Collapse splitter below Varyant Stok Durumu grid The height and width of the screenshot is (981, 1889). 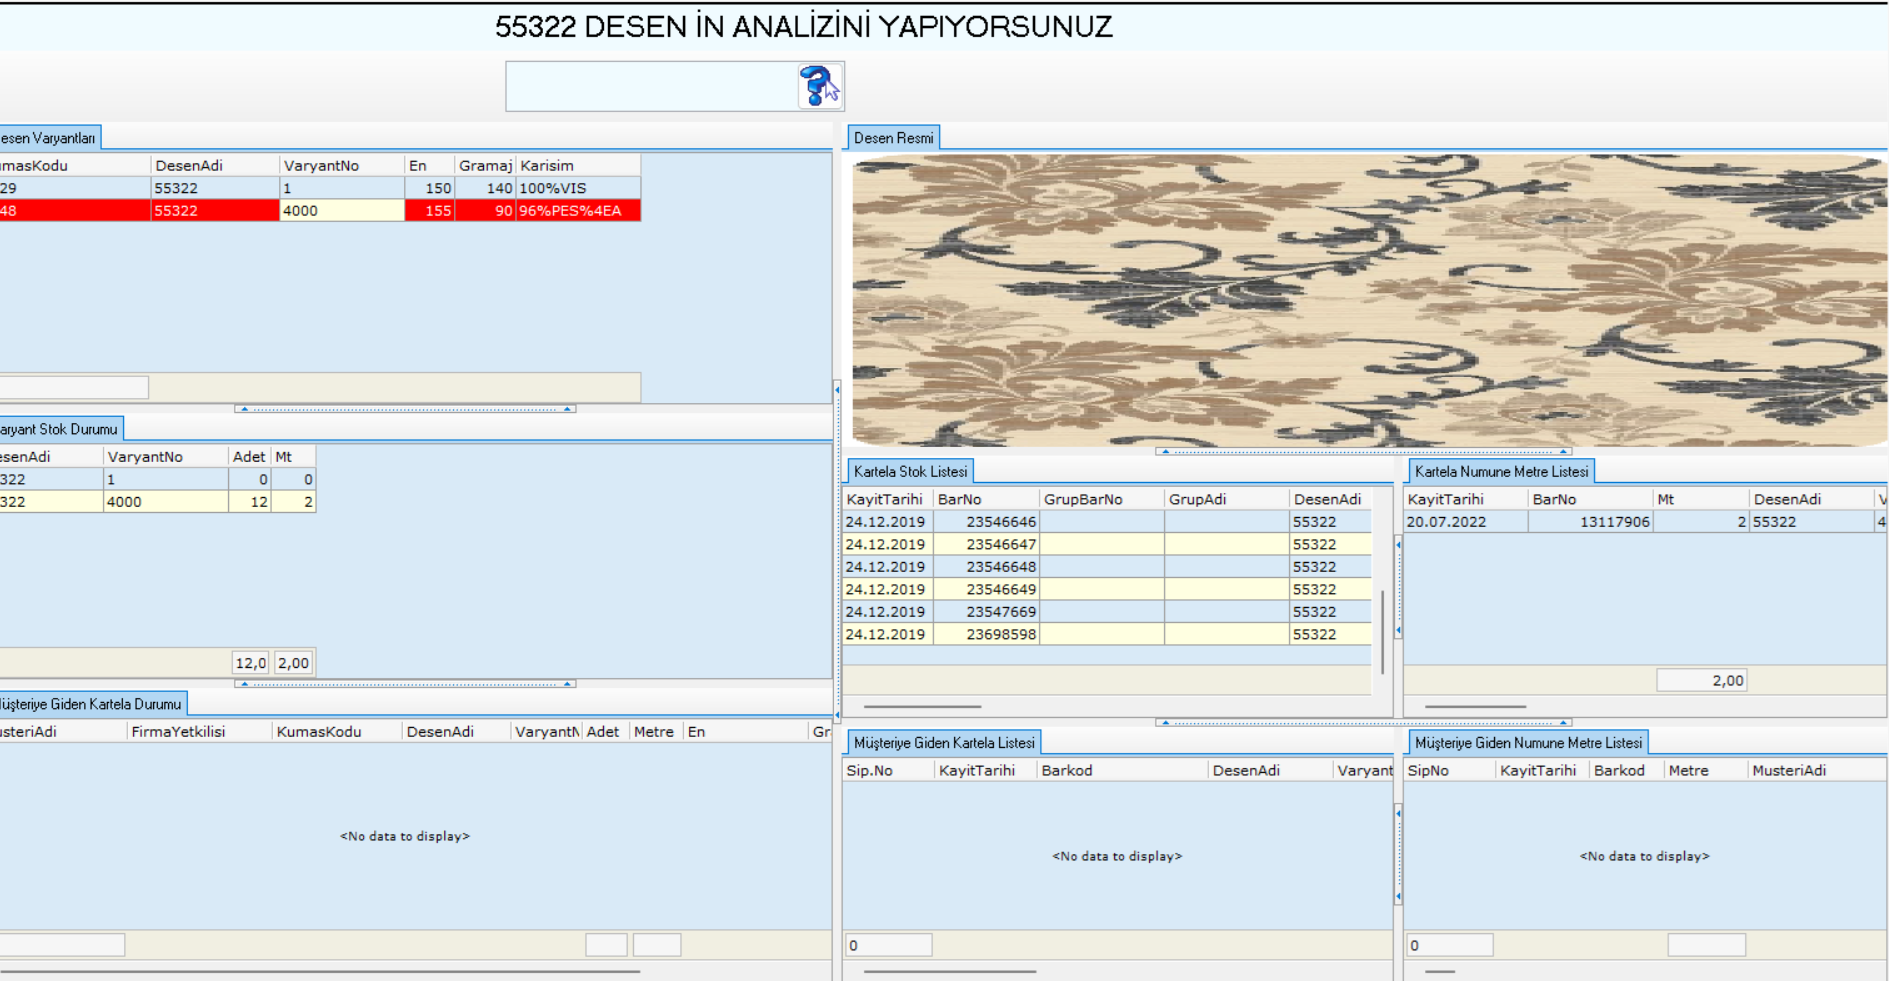405,684
